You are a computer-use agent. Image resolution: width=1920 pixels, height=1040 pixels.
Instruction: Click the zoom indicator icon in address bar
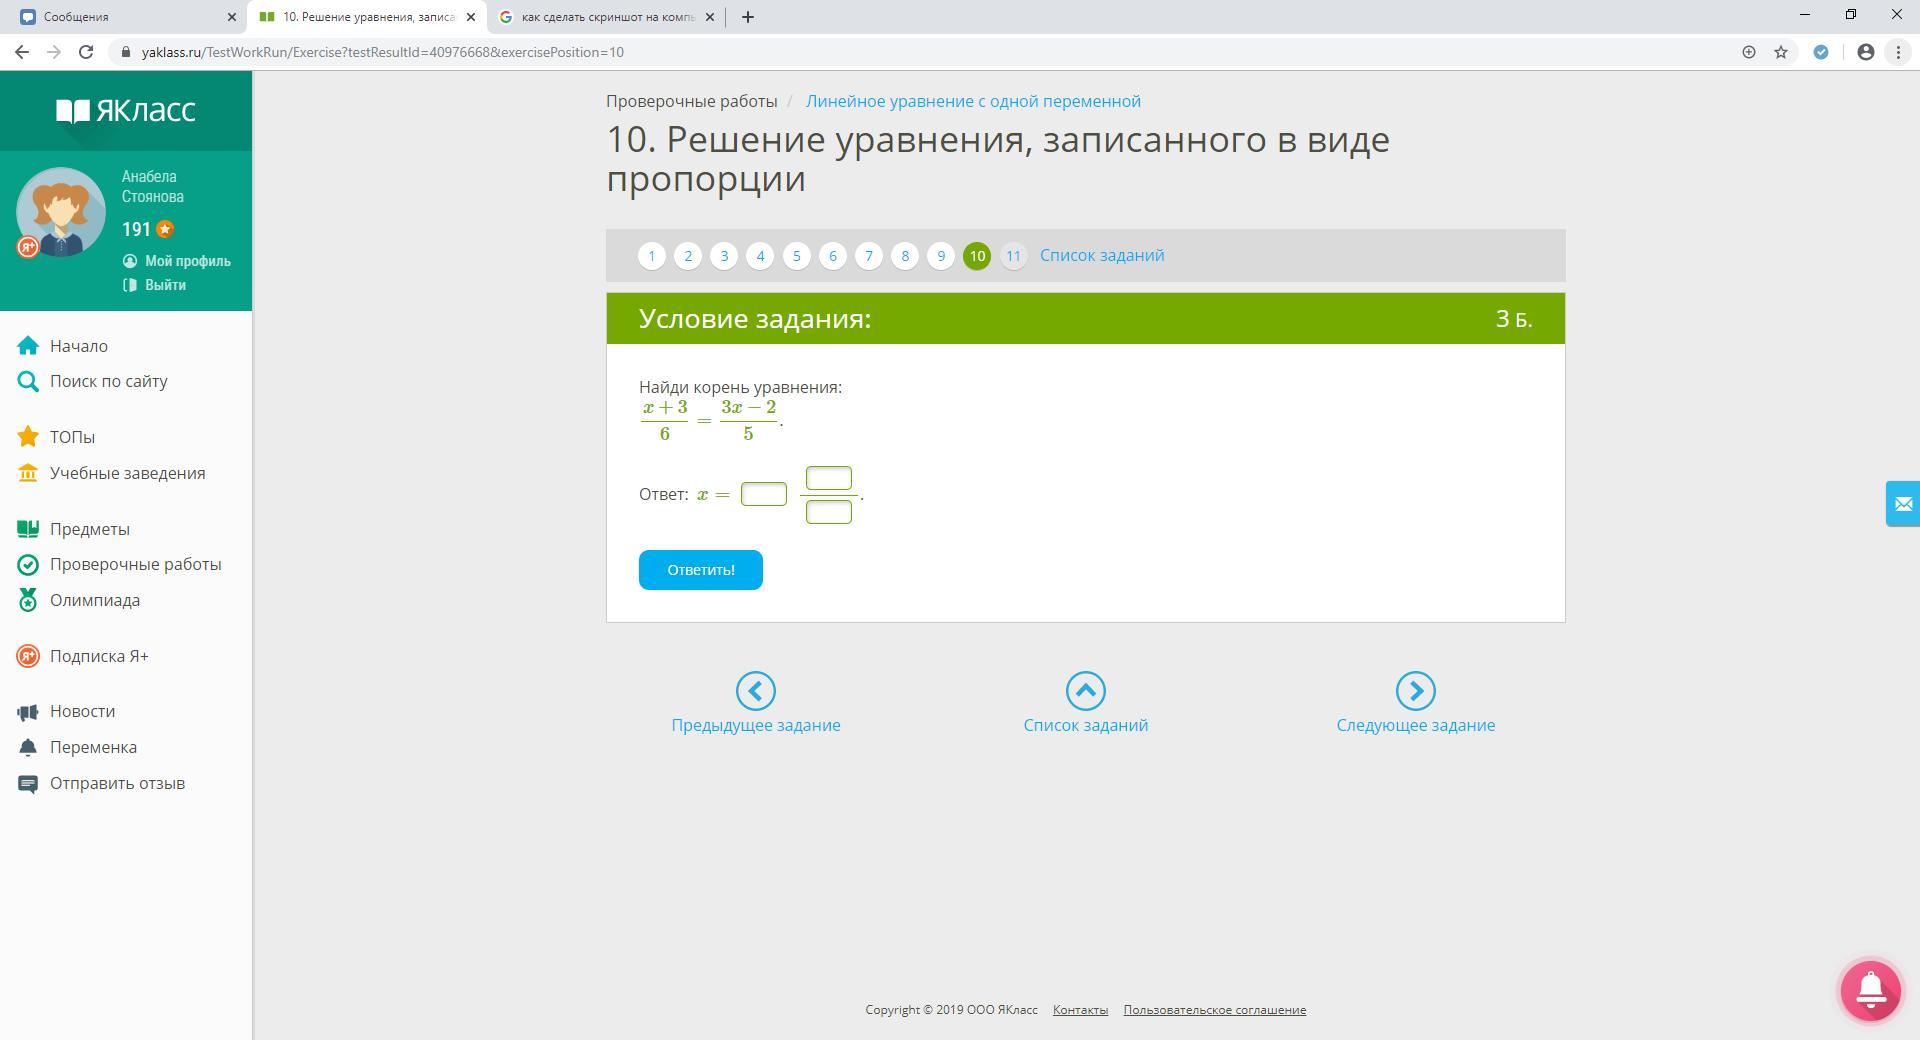1749,52
